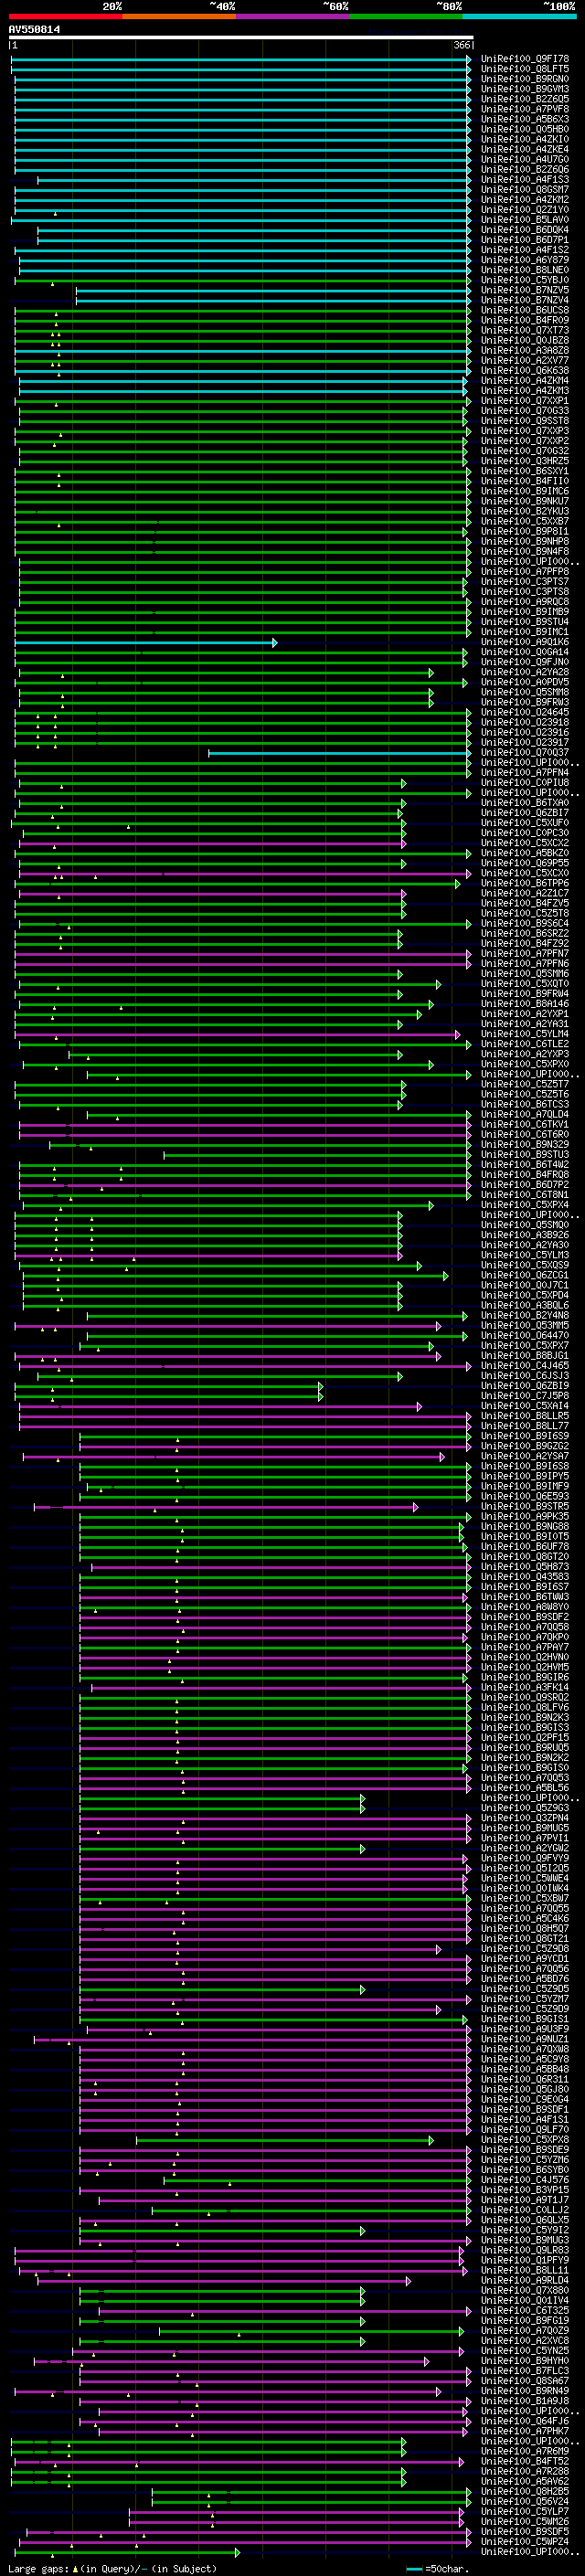Select UniRef100_C6JSJ3 hit name
The width and height of the screenshot is (585, 2576).
525,1375
